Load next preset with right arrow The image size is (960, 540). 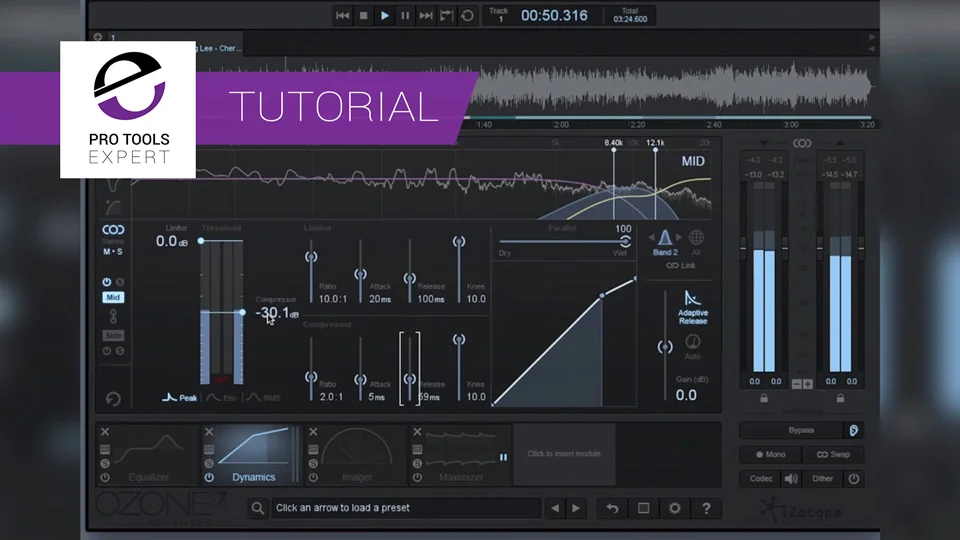coord(576,508)
